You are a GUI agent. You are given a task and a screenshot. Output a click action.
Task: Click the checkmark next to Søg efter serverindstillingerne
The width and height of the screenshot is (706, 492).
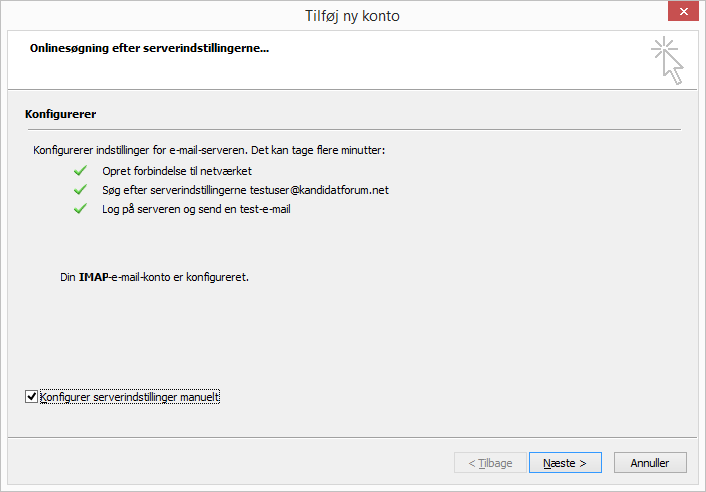tap(80, 190)
